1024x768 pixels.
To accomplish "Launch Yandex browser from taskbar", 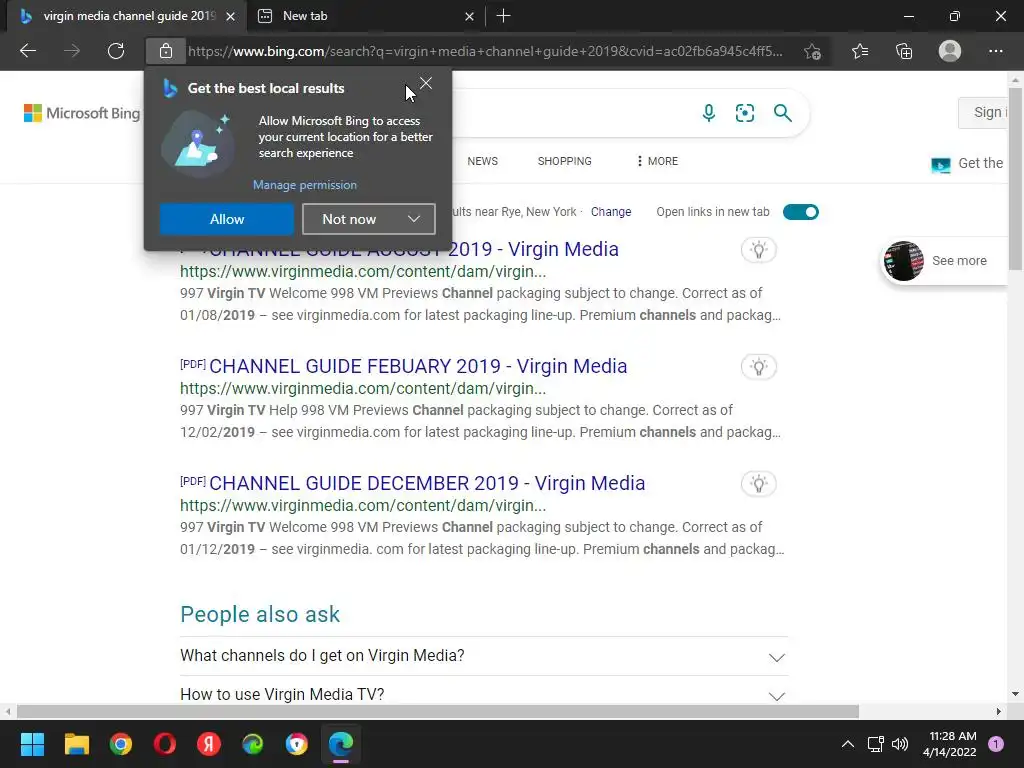I will click(x=209, y=744).
